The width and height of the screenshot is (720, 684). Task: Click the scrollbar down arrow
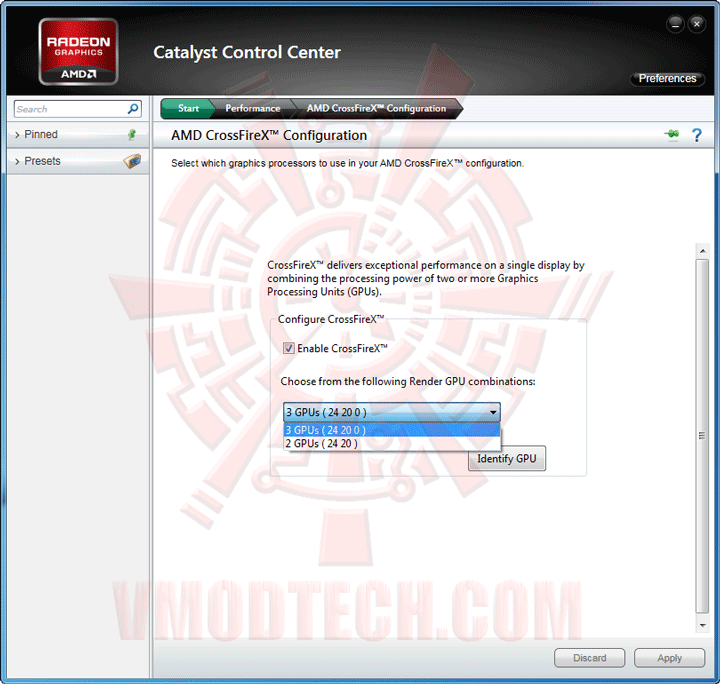703,625
